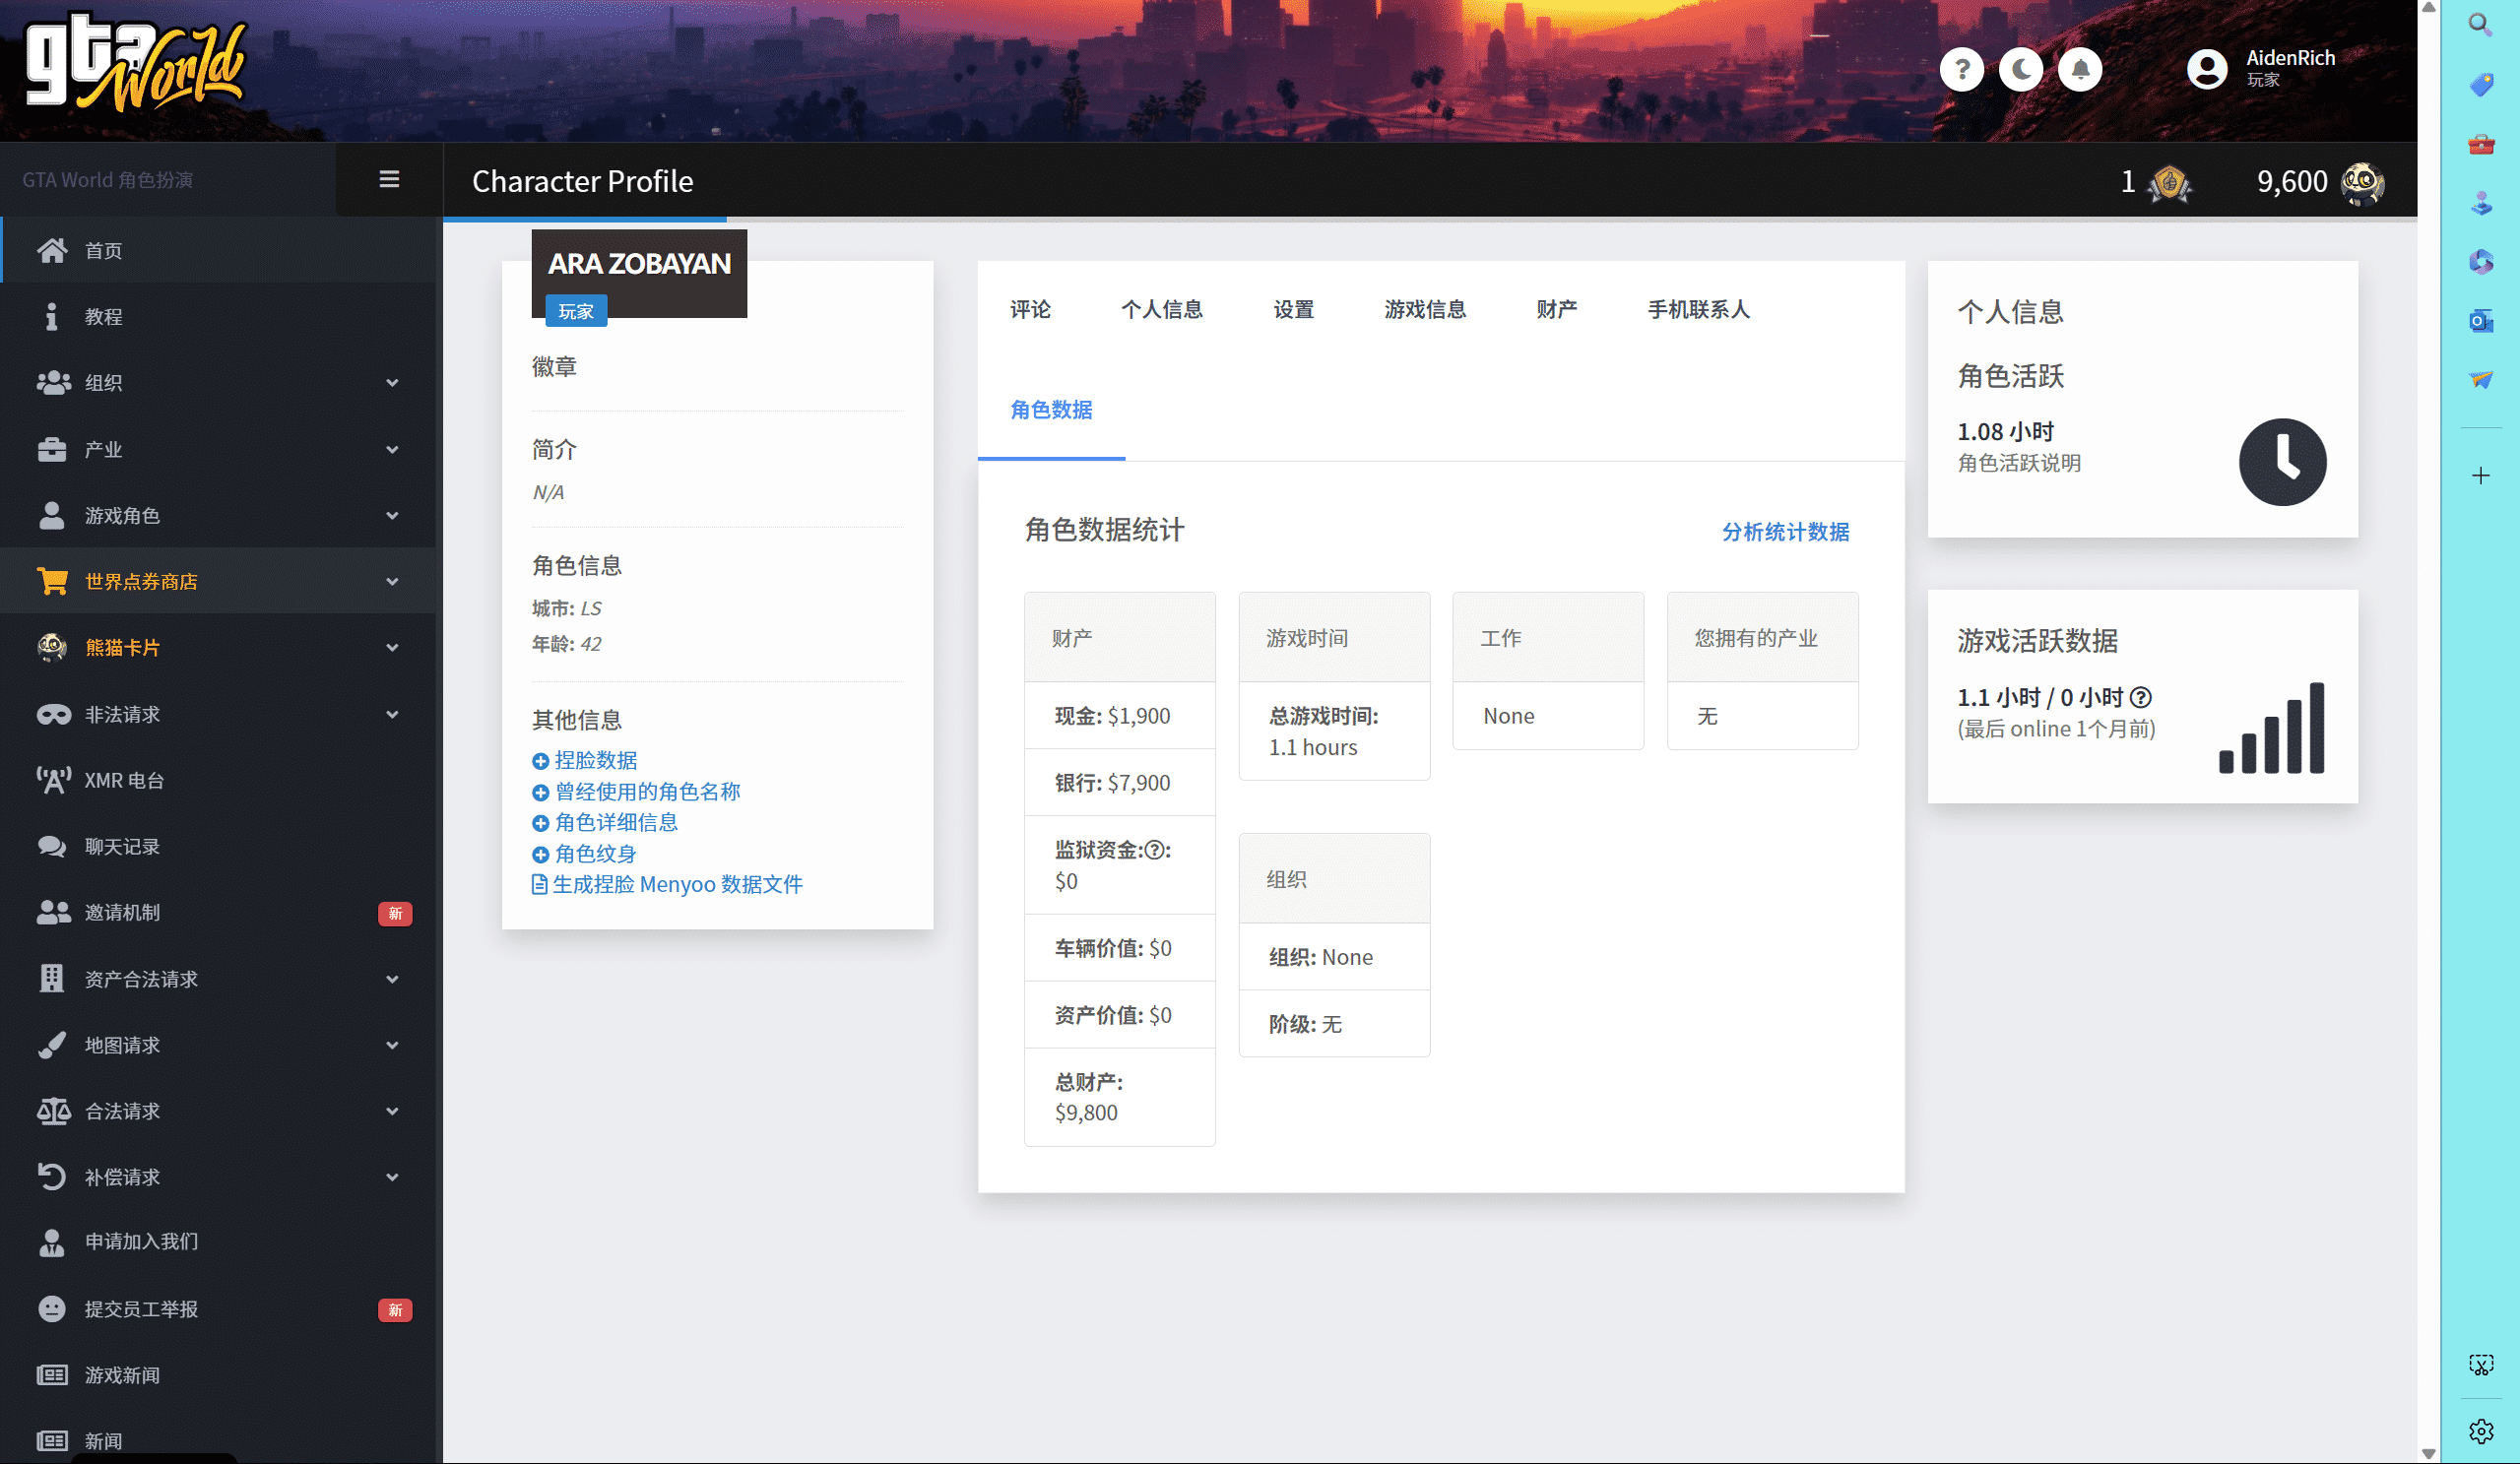
Task: Switch to the 个人信息 tab
Action: pyautogui.click(x=1161, y=309)
